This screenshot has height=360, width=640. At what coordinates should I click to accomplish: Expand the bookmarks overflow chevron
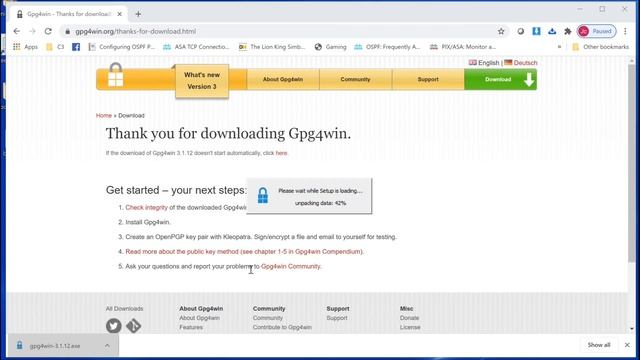(559, 47)
